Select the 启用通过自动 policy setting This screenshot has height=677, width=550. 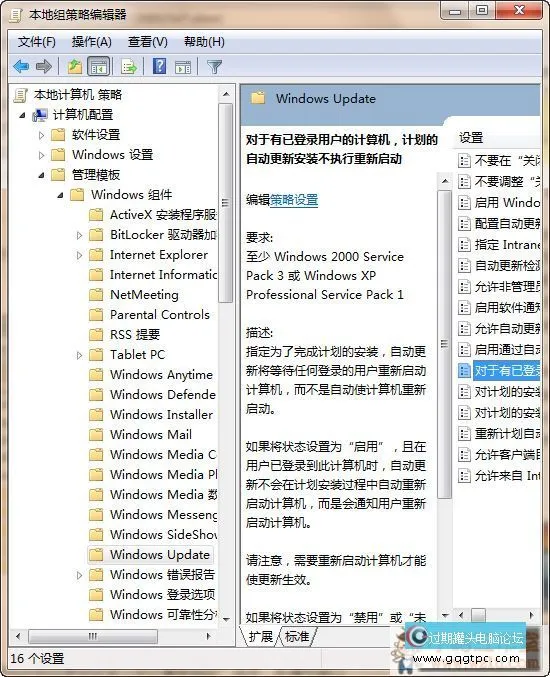tap(499, 350)
